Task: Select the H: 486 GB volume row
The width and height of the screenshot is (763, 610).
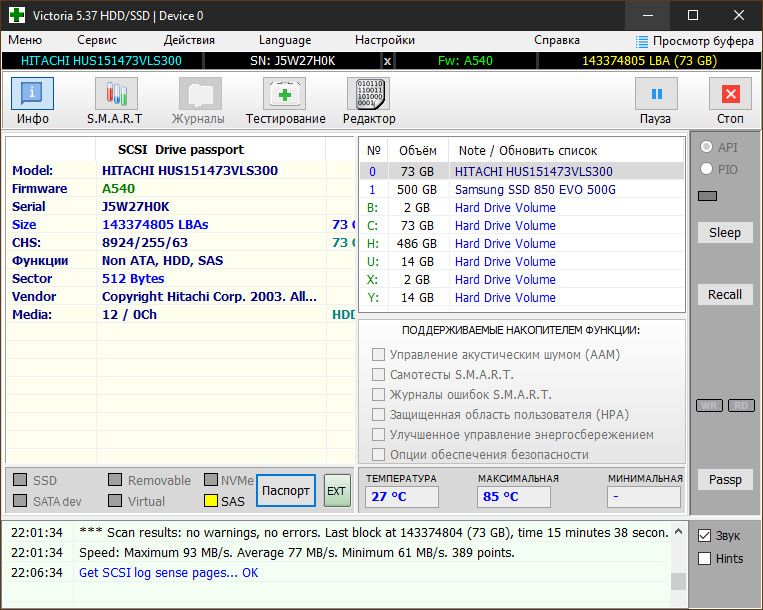Action: [522, 243]
